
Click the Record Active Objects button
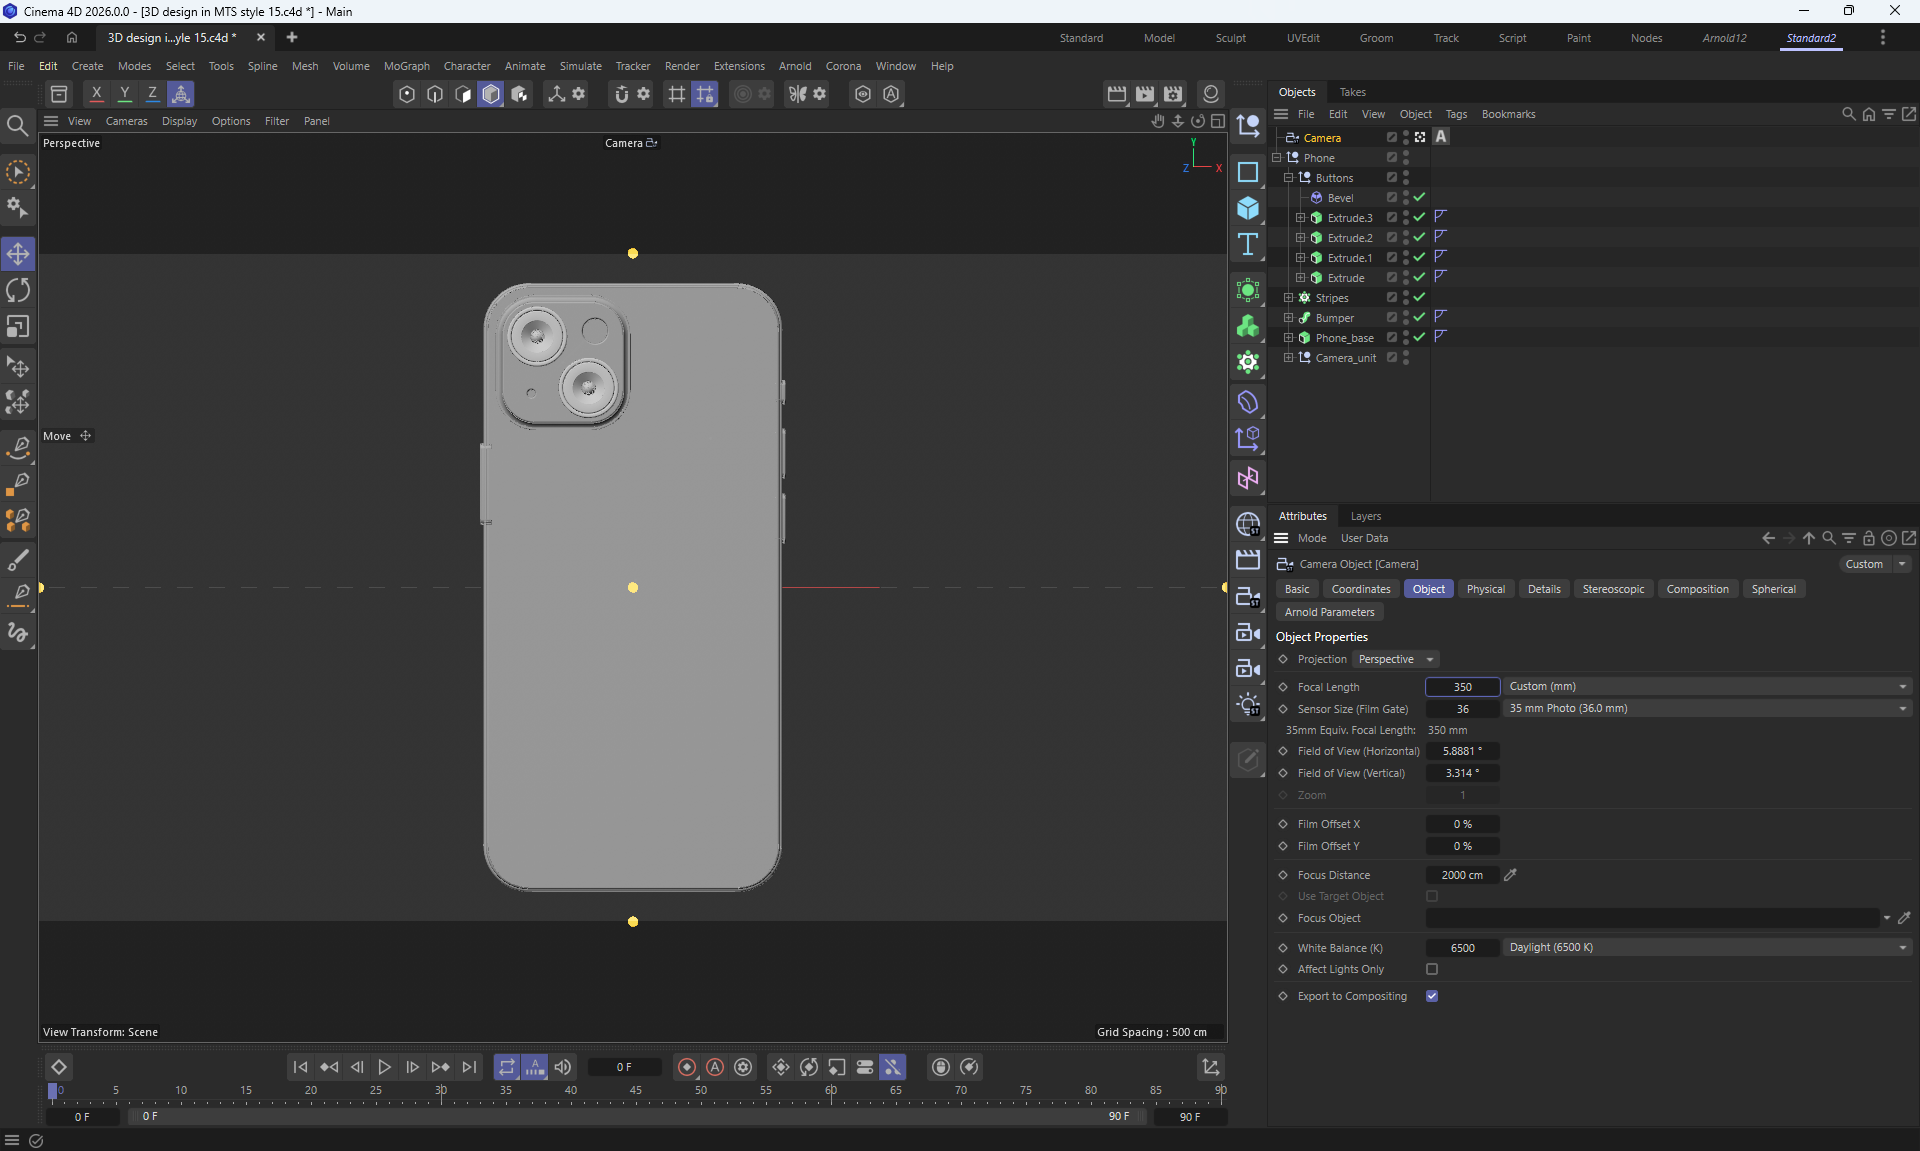686,1067
